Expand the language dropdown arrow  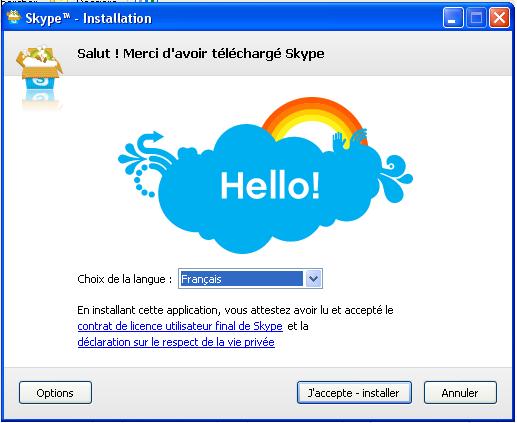(x=313, y=278)
